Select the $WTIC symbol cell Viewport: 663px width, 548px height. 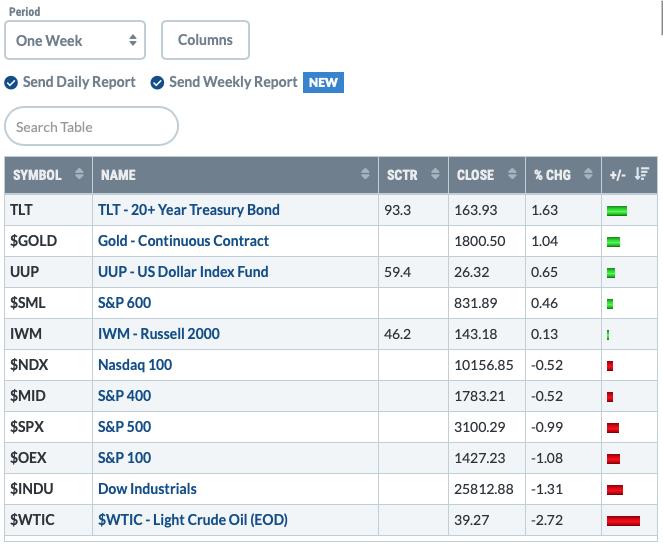click(48, 520)
